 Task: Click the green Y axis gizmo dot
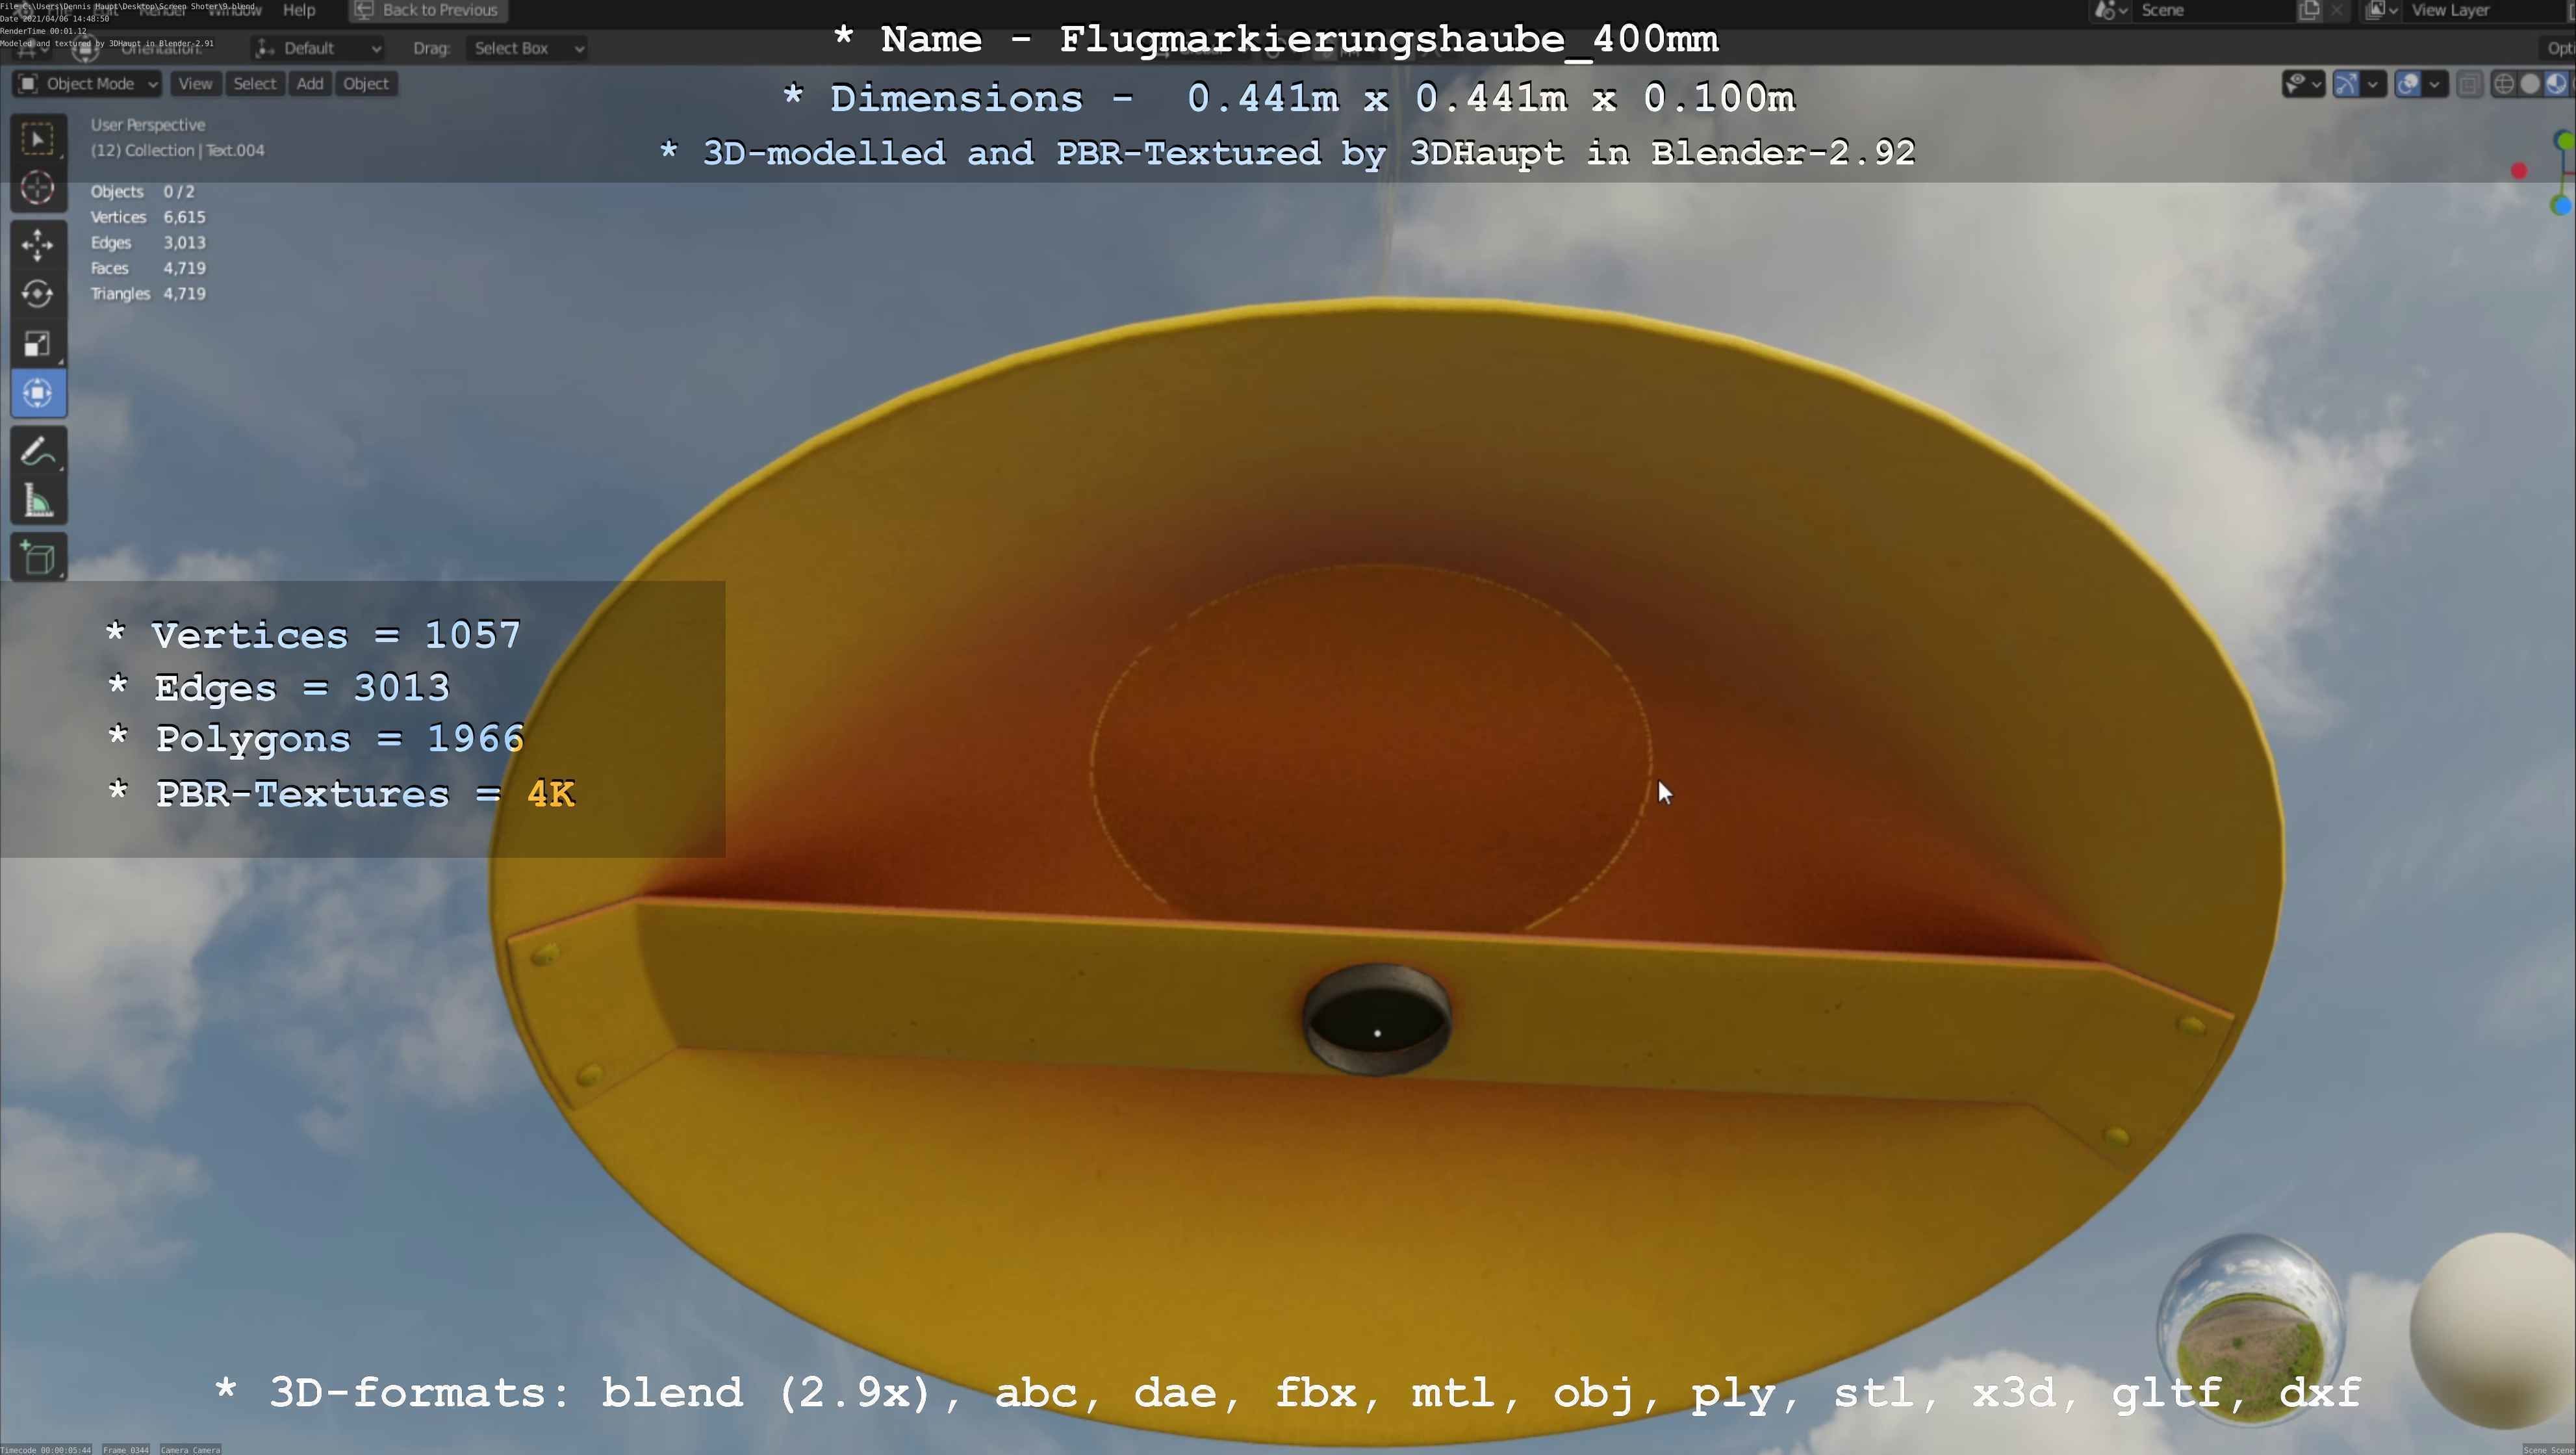pos(2566,141)
